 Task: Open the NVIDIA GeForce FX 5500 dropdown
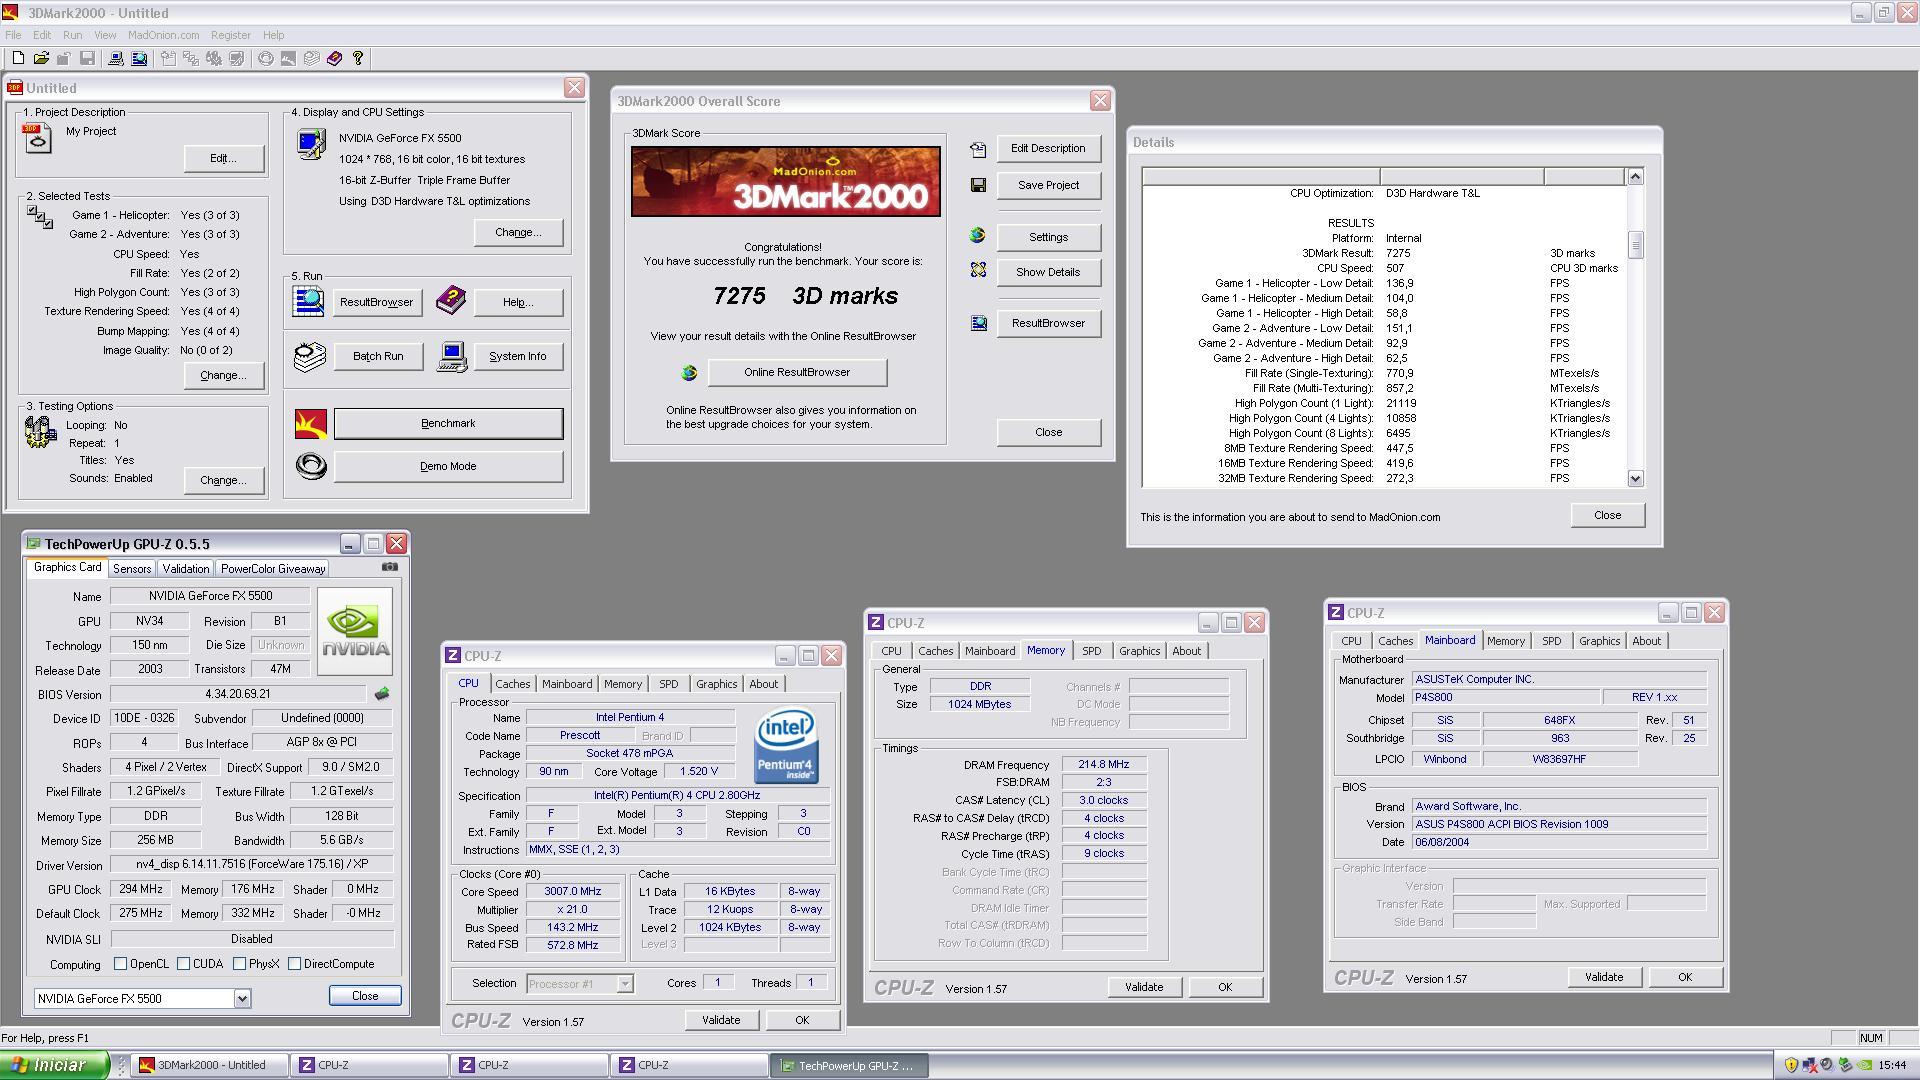[242, 998]
